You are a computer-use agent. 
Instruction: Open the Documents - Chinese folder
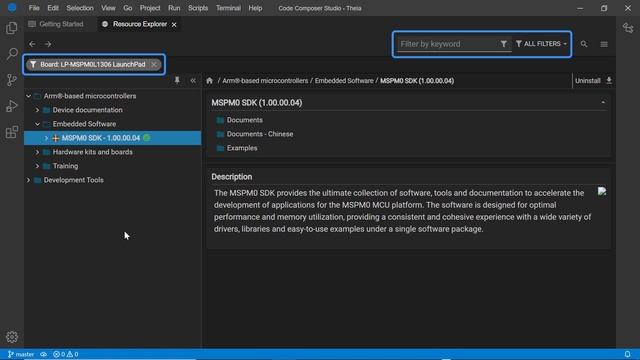(260, 134)
